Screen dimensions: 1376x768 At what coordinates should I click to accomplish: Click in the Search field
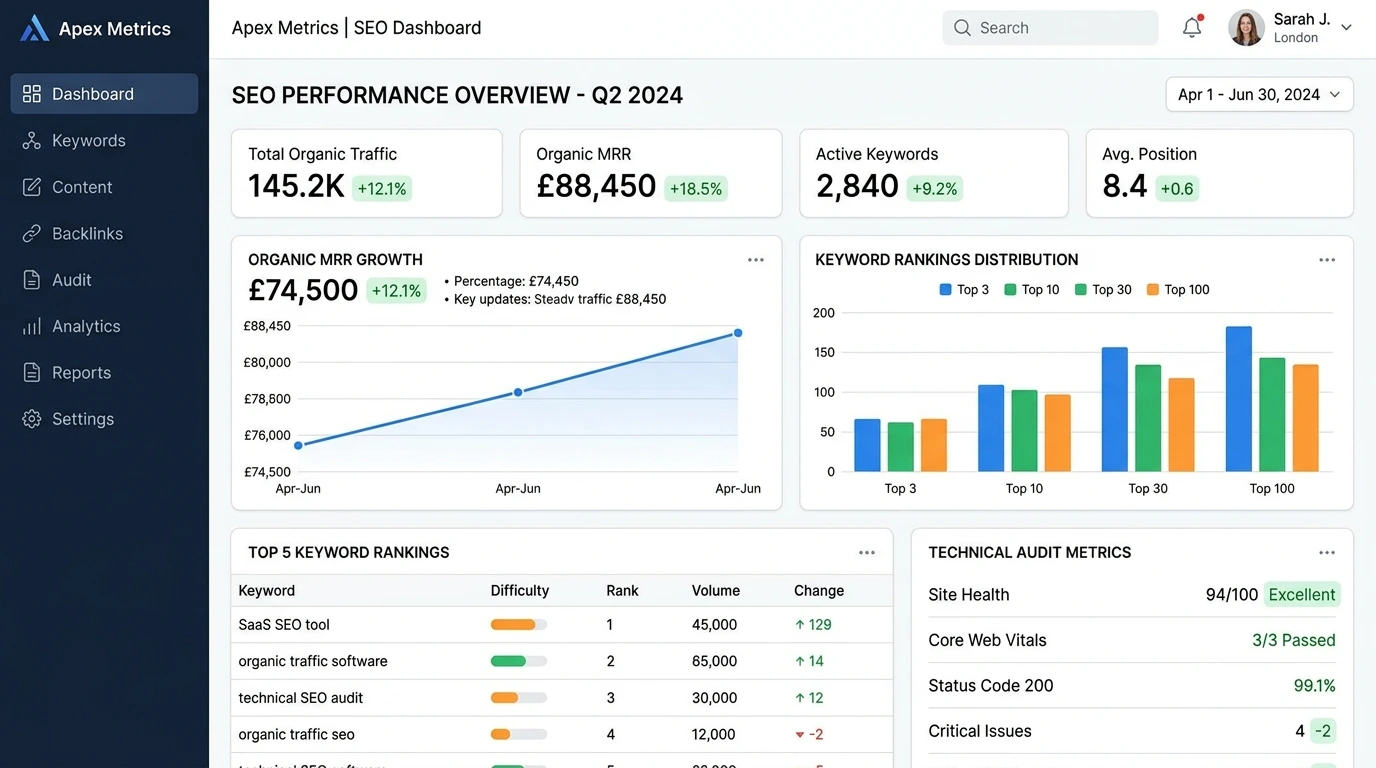pyautogui.click(x=1050, y=28)
